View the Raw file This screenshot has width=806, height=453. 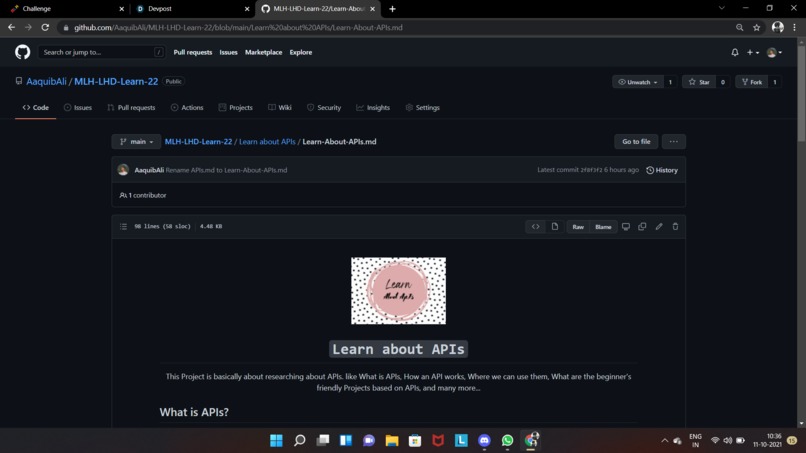(x=578, y=227)
